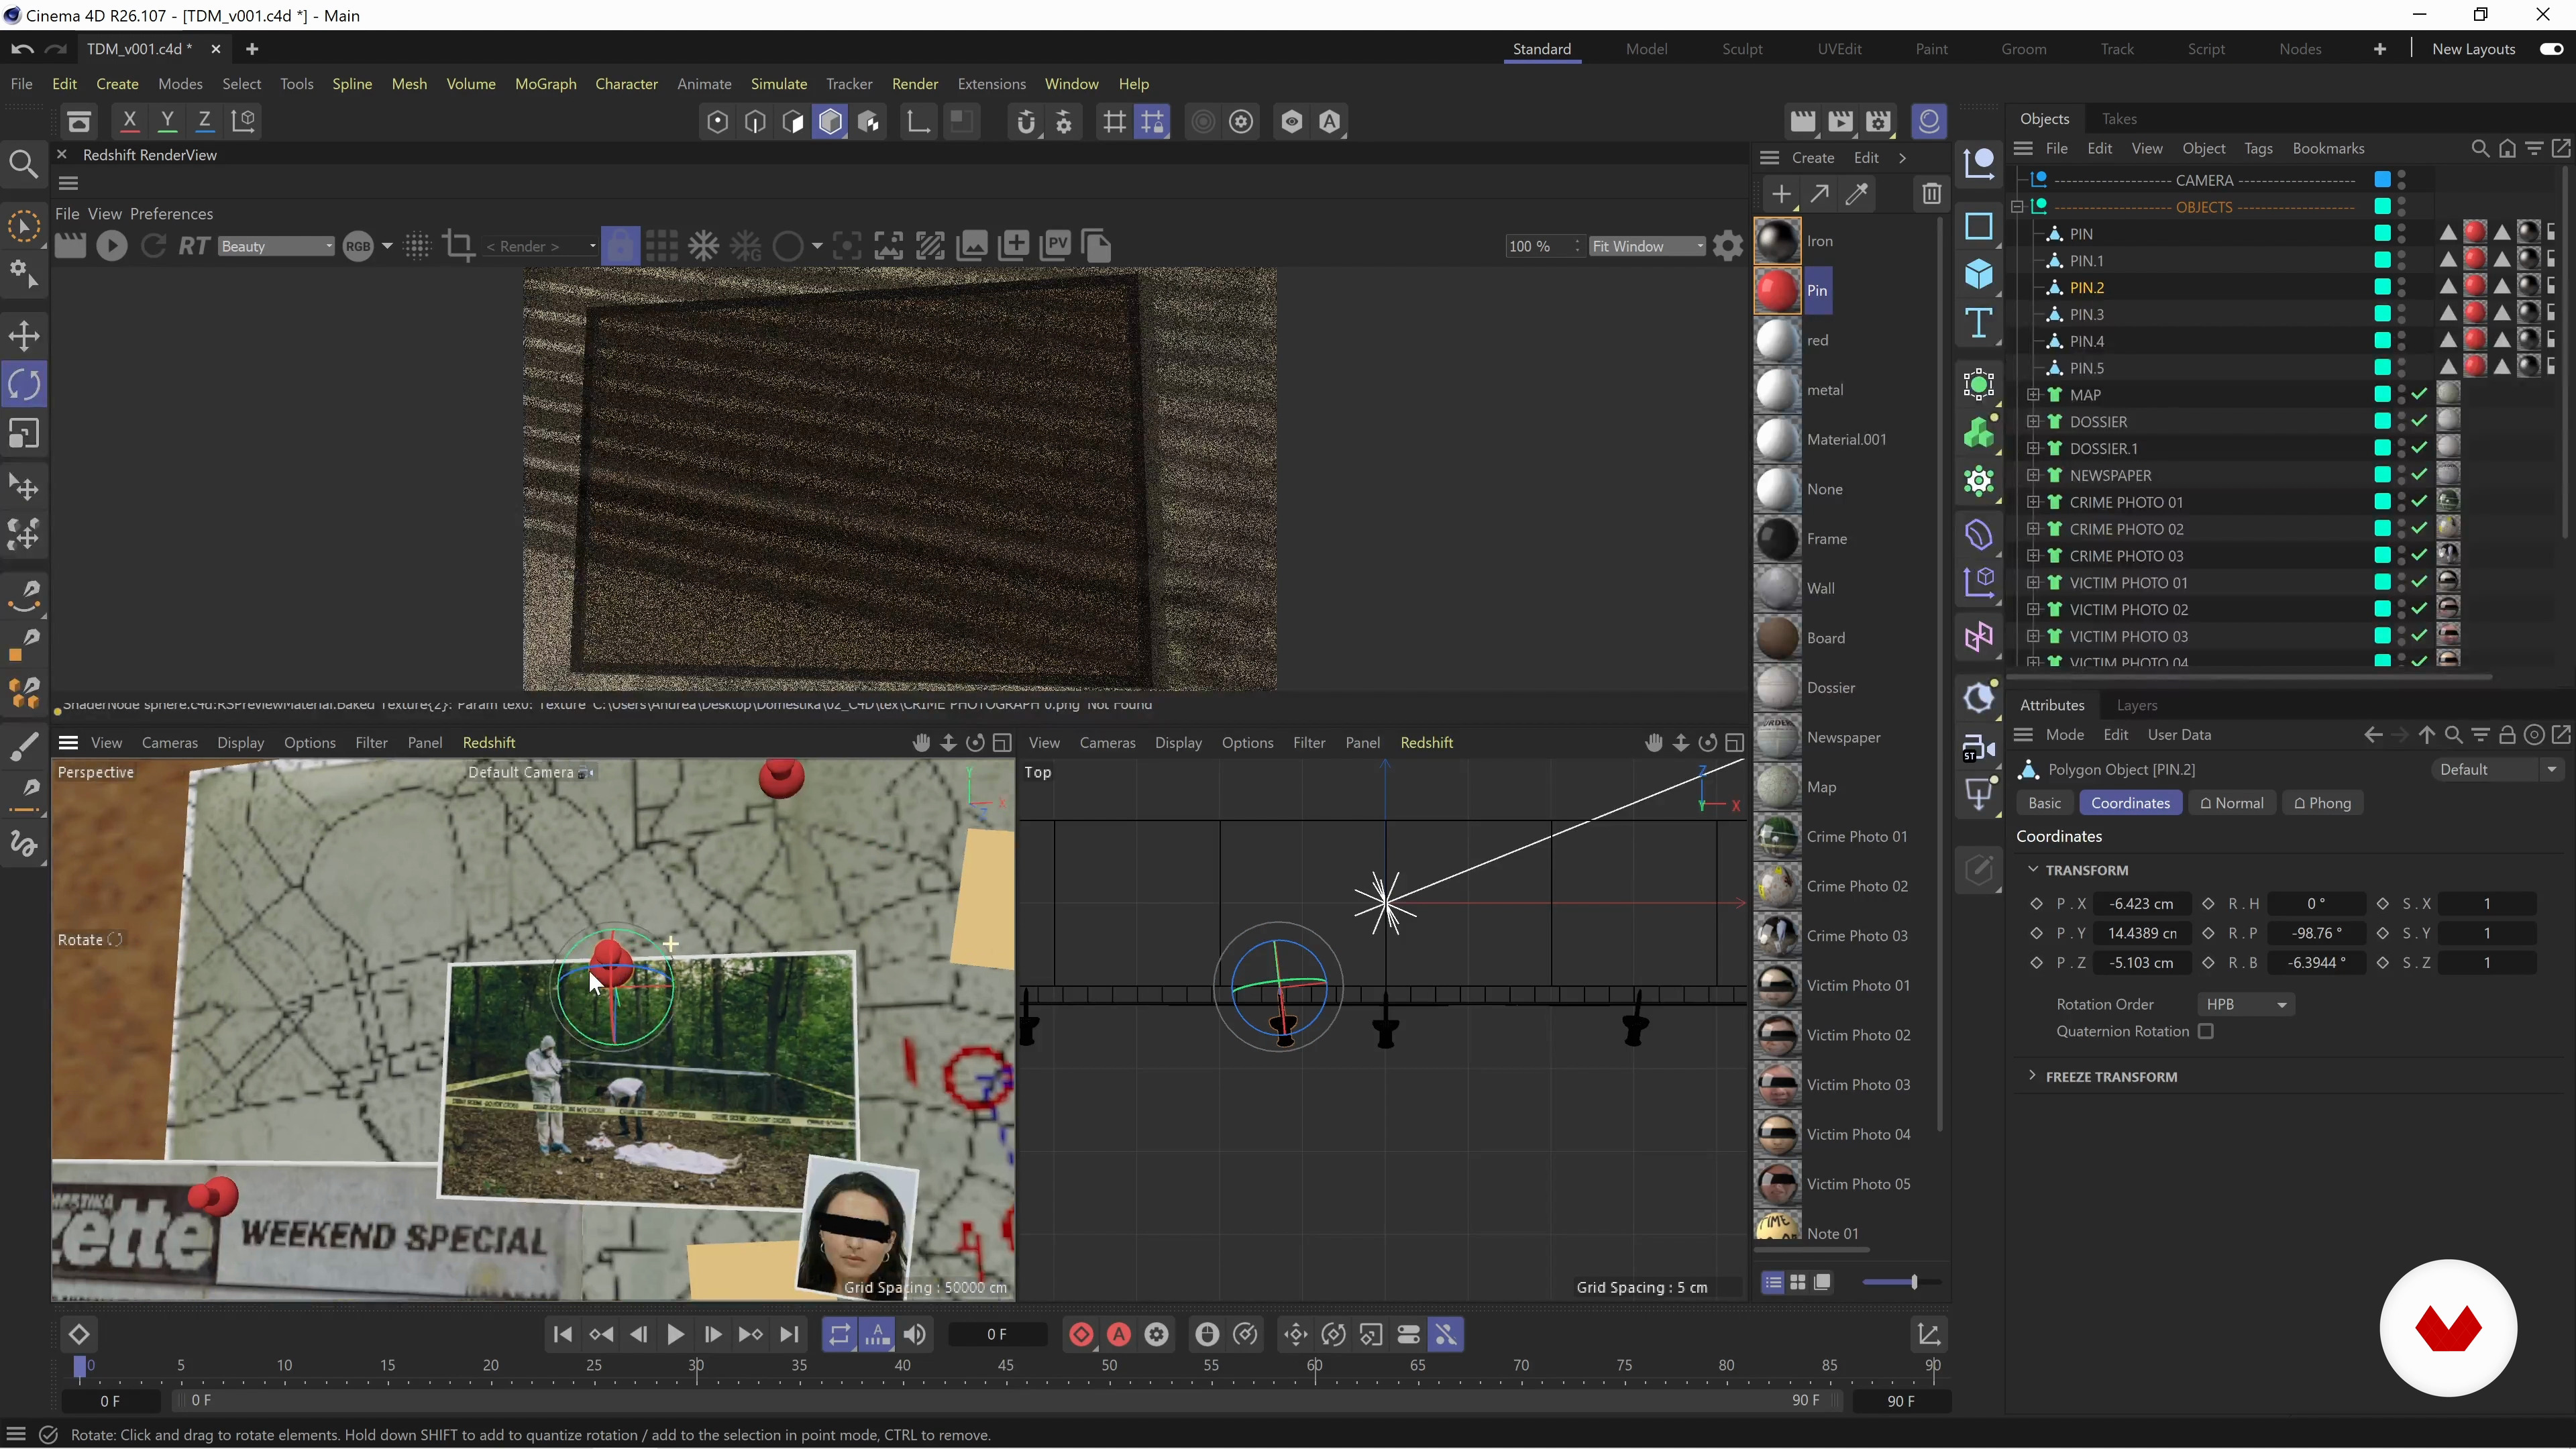Open the Fit Window zoom dropdown

tap(1647, 246)
